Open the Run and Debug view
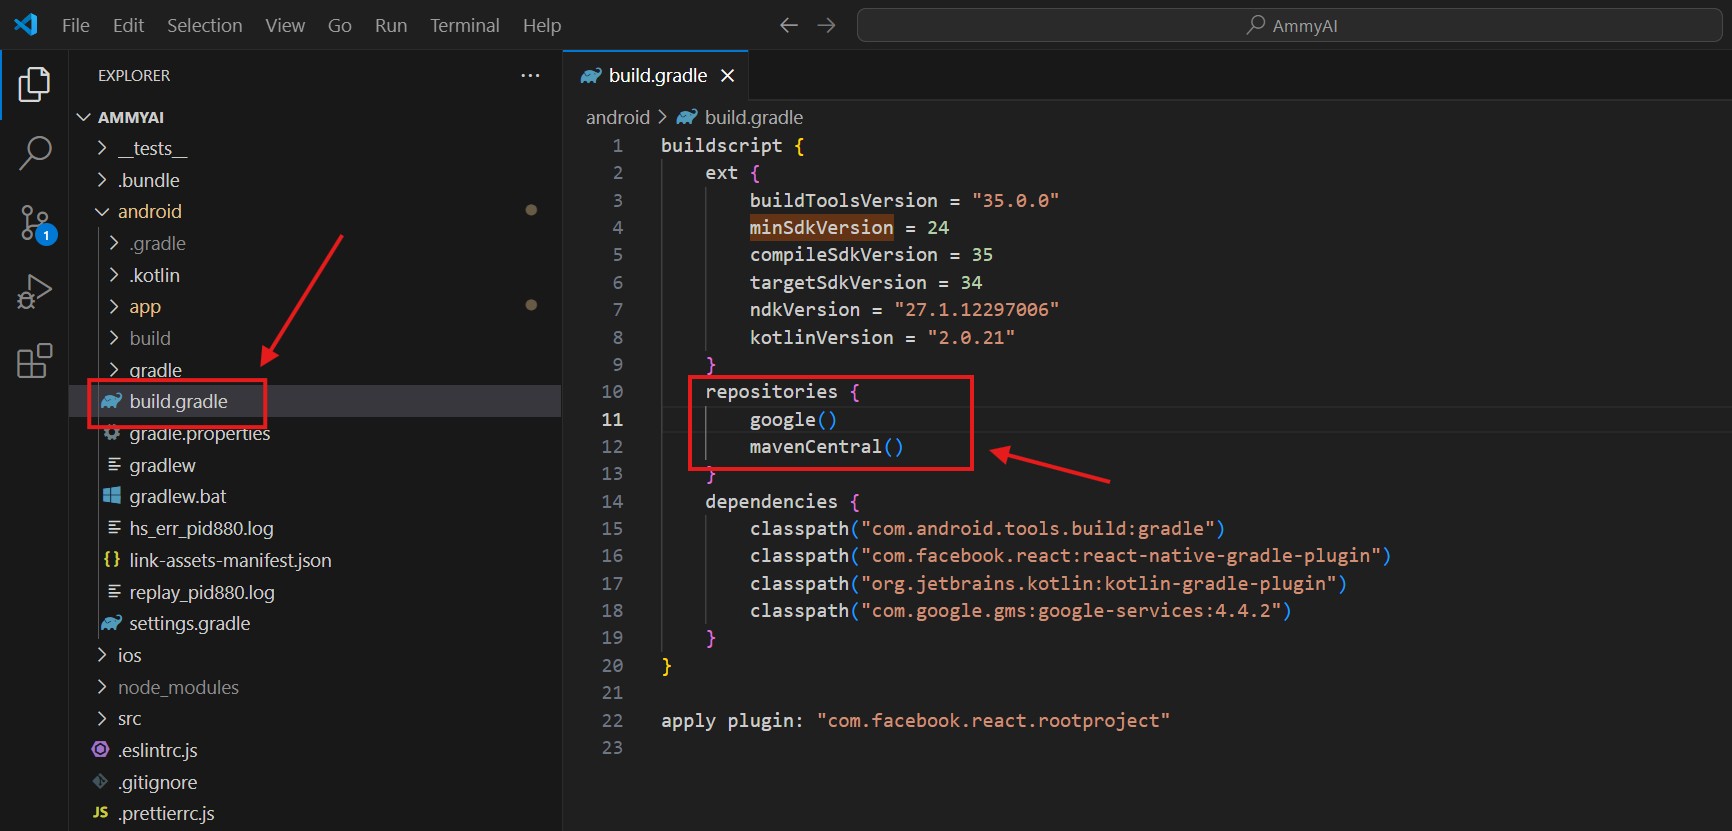 34,292
